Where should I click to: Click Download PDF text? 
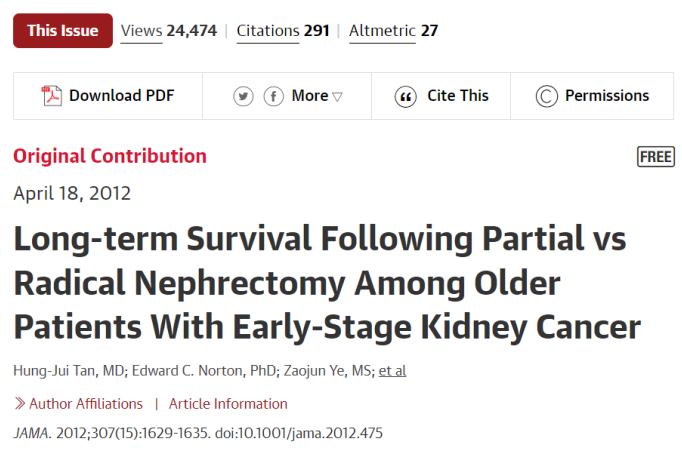(121, 96)
